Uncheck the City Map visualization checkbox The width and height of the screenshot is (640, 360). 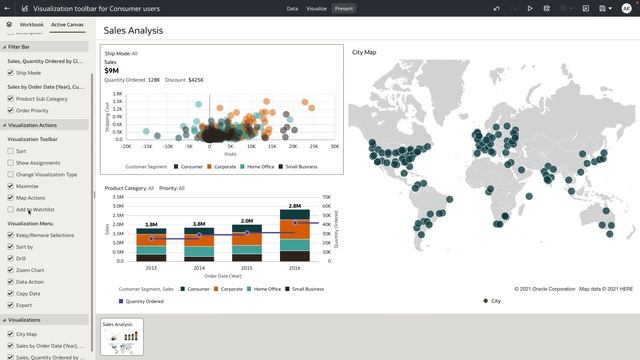tap(11, 334)
